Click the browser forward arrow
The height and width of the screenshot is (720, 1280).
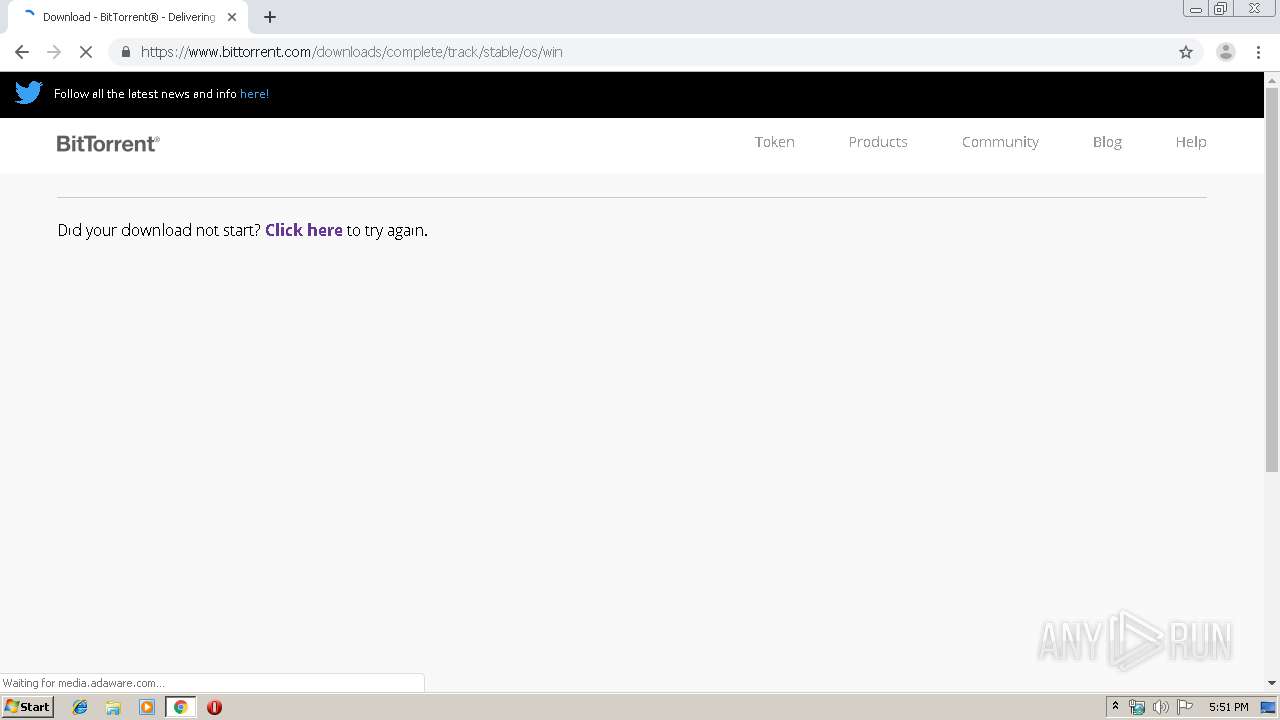(x=54, y=52)
